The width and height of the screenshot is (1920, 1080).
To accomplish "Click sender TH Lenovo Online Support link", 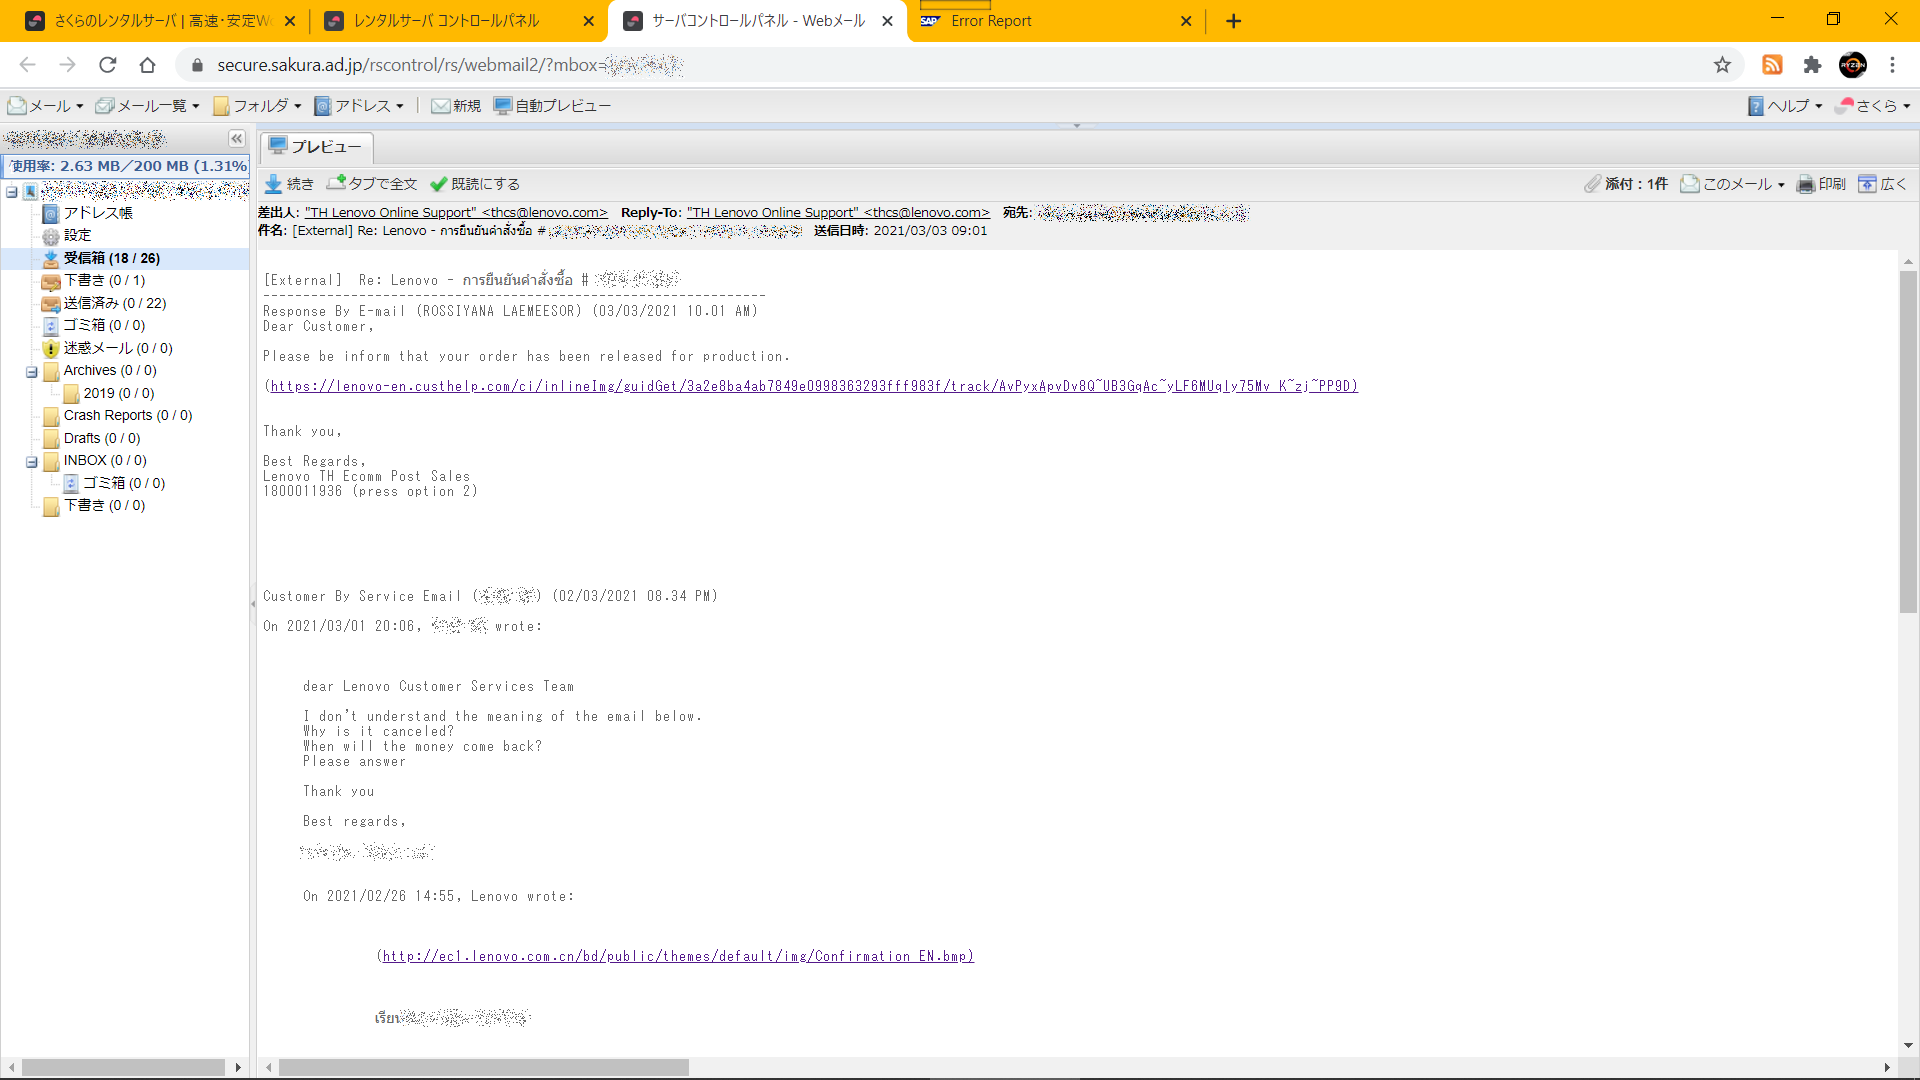I will (x=456, y=213).
